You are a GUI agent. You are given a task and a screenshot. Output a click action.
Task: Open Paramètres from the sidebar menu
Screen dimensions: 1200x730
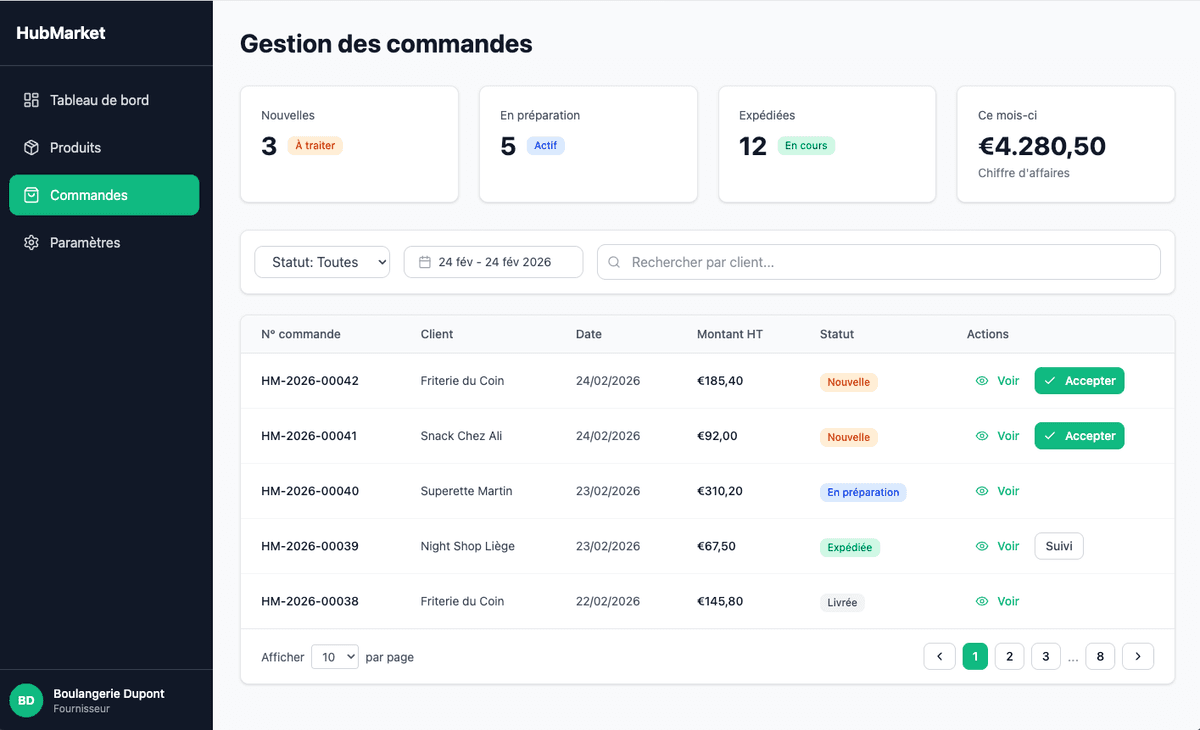coord(85,243)
